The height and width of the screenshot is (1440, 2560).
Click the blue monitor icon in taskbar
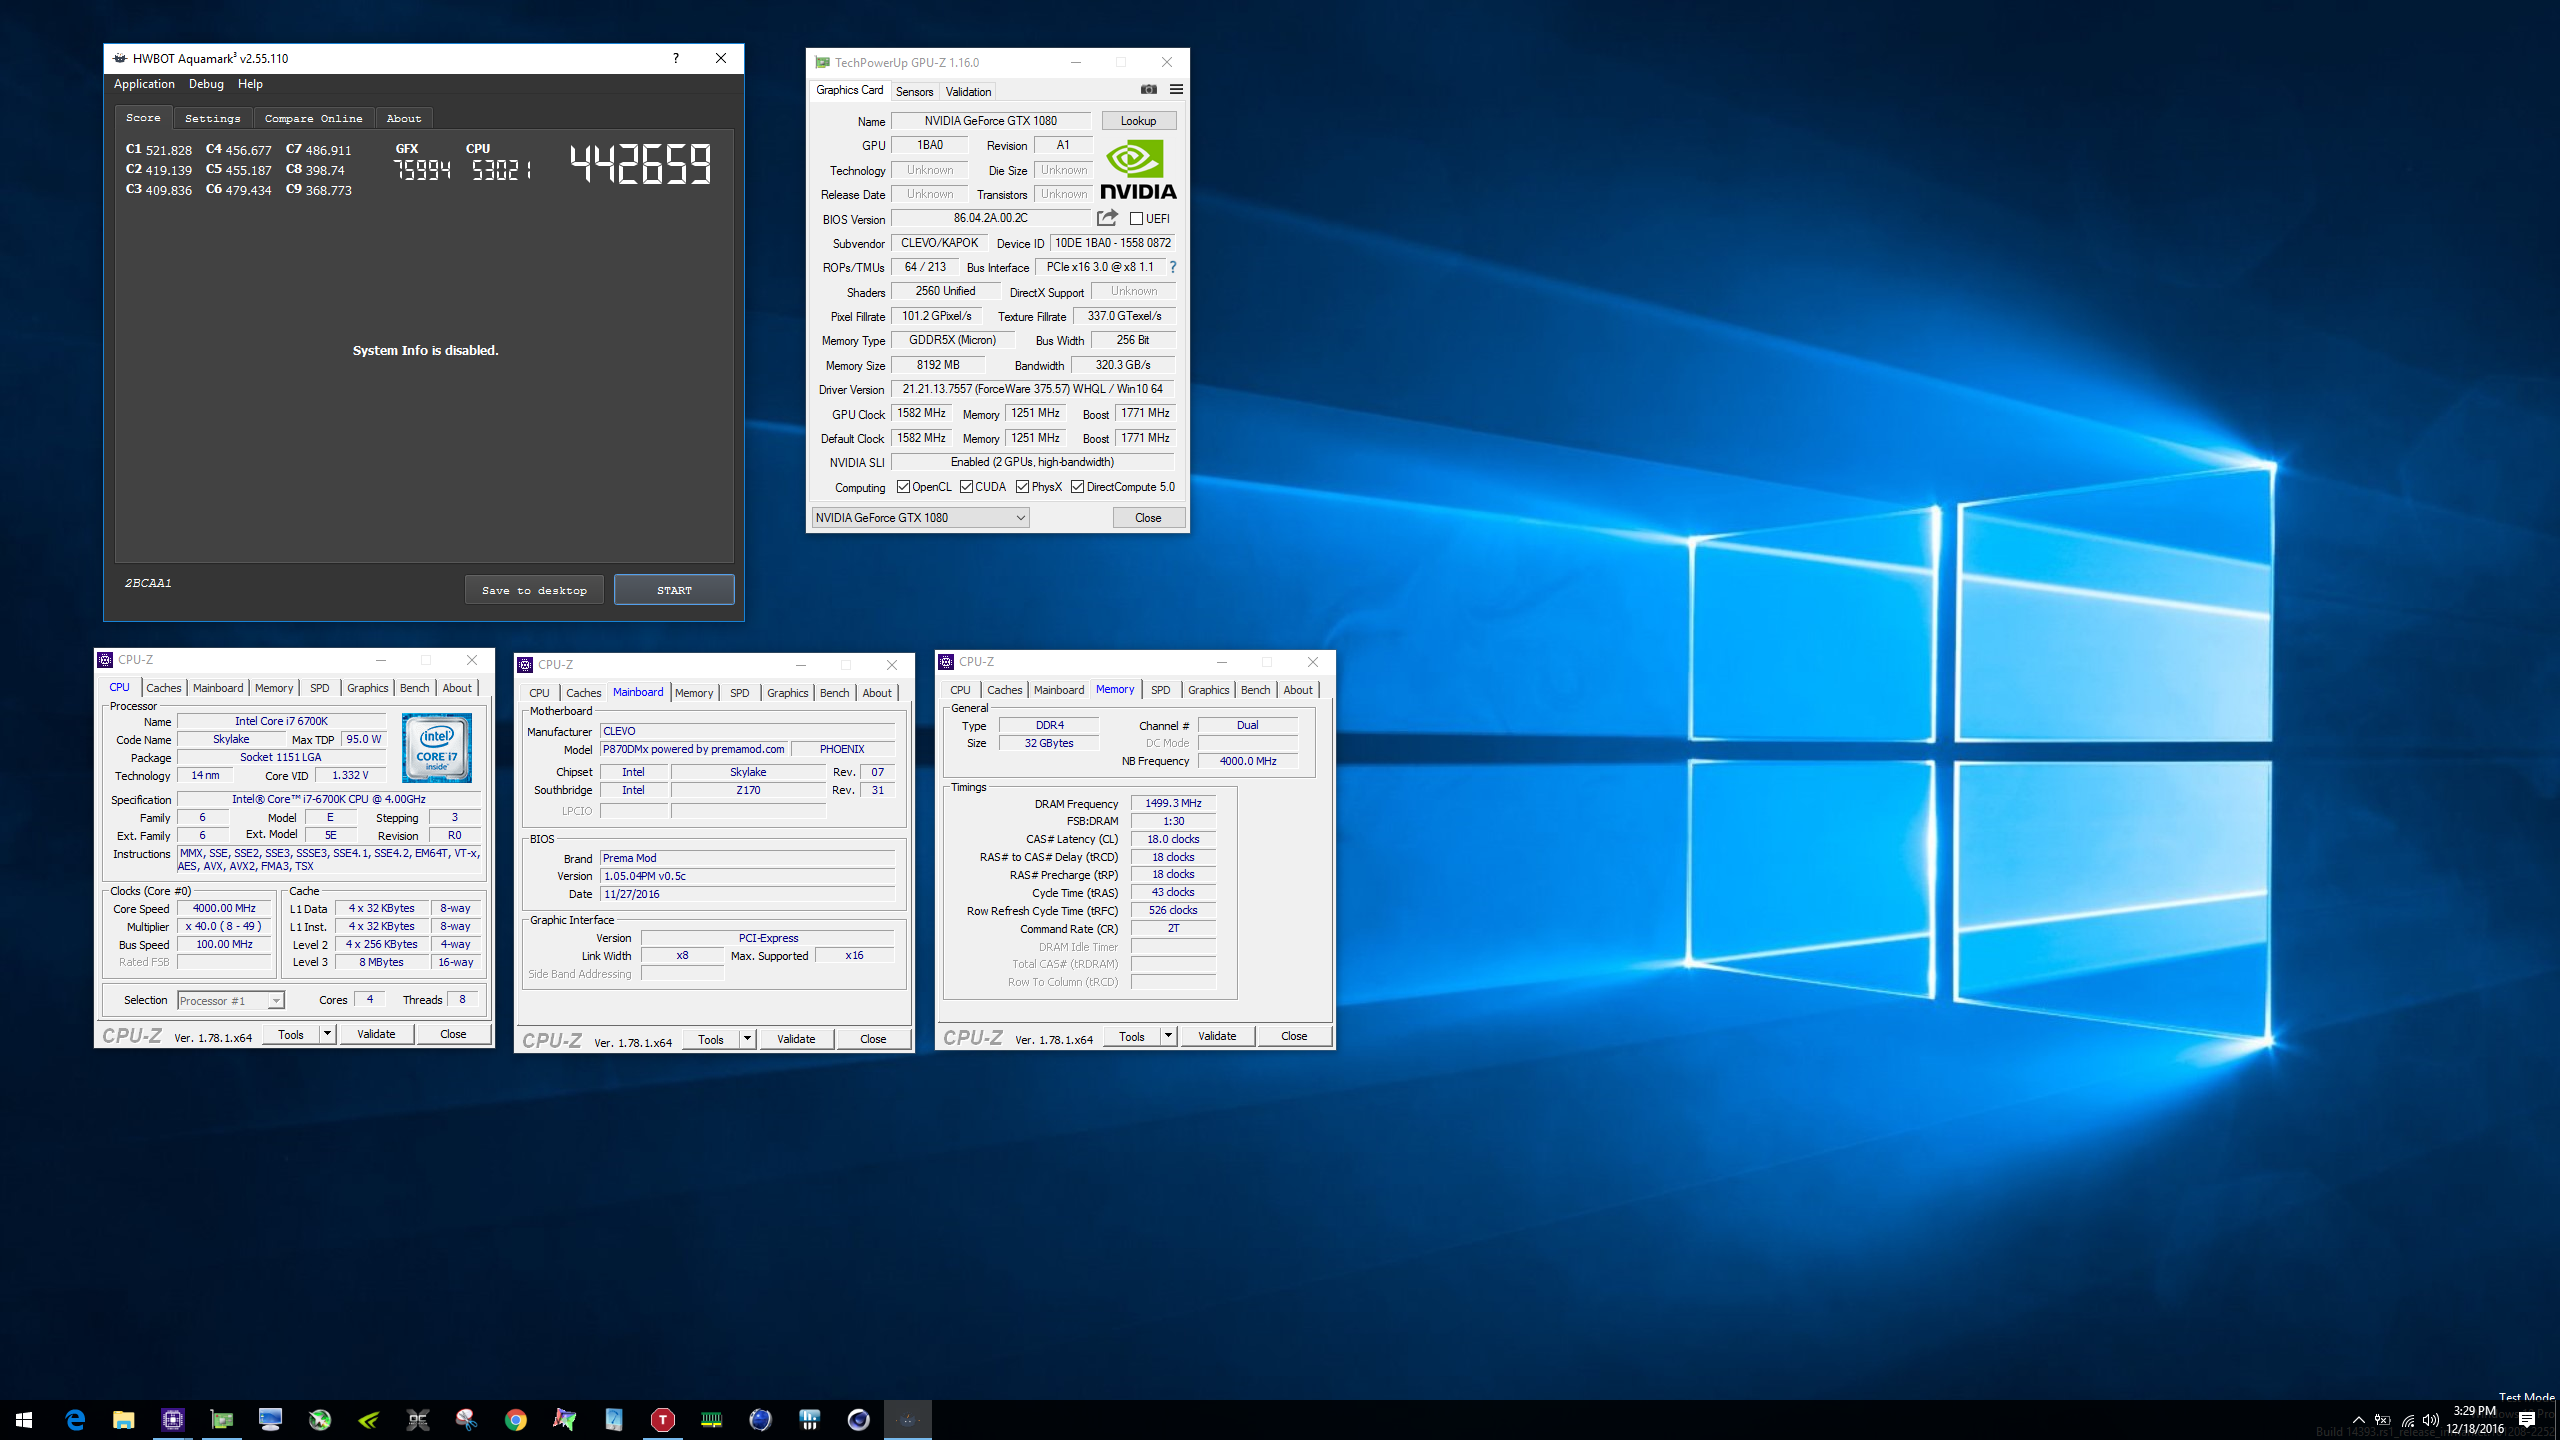(x=270, y=1420)
